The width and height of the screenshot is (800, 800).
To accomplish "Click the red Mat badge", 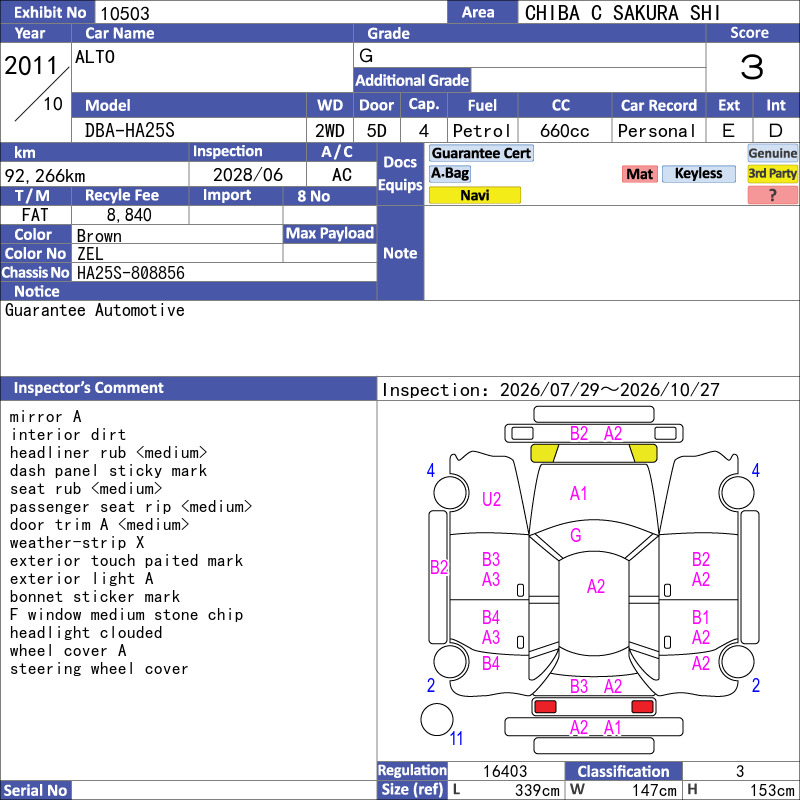I will (x=640, y=174).
